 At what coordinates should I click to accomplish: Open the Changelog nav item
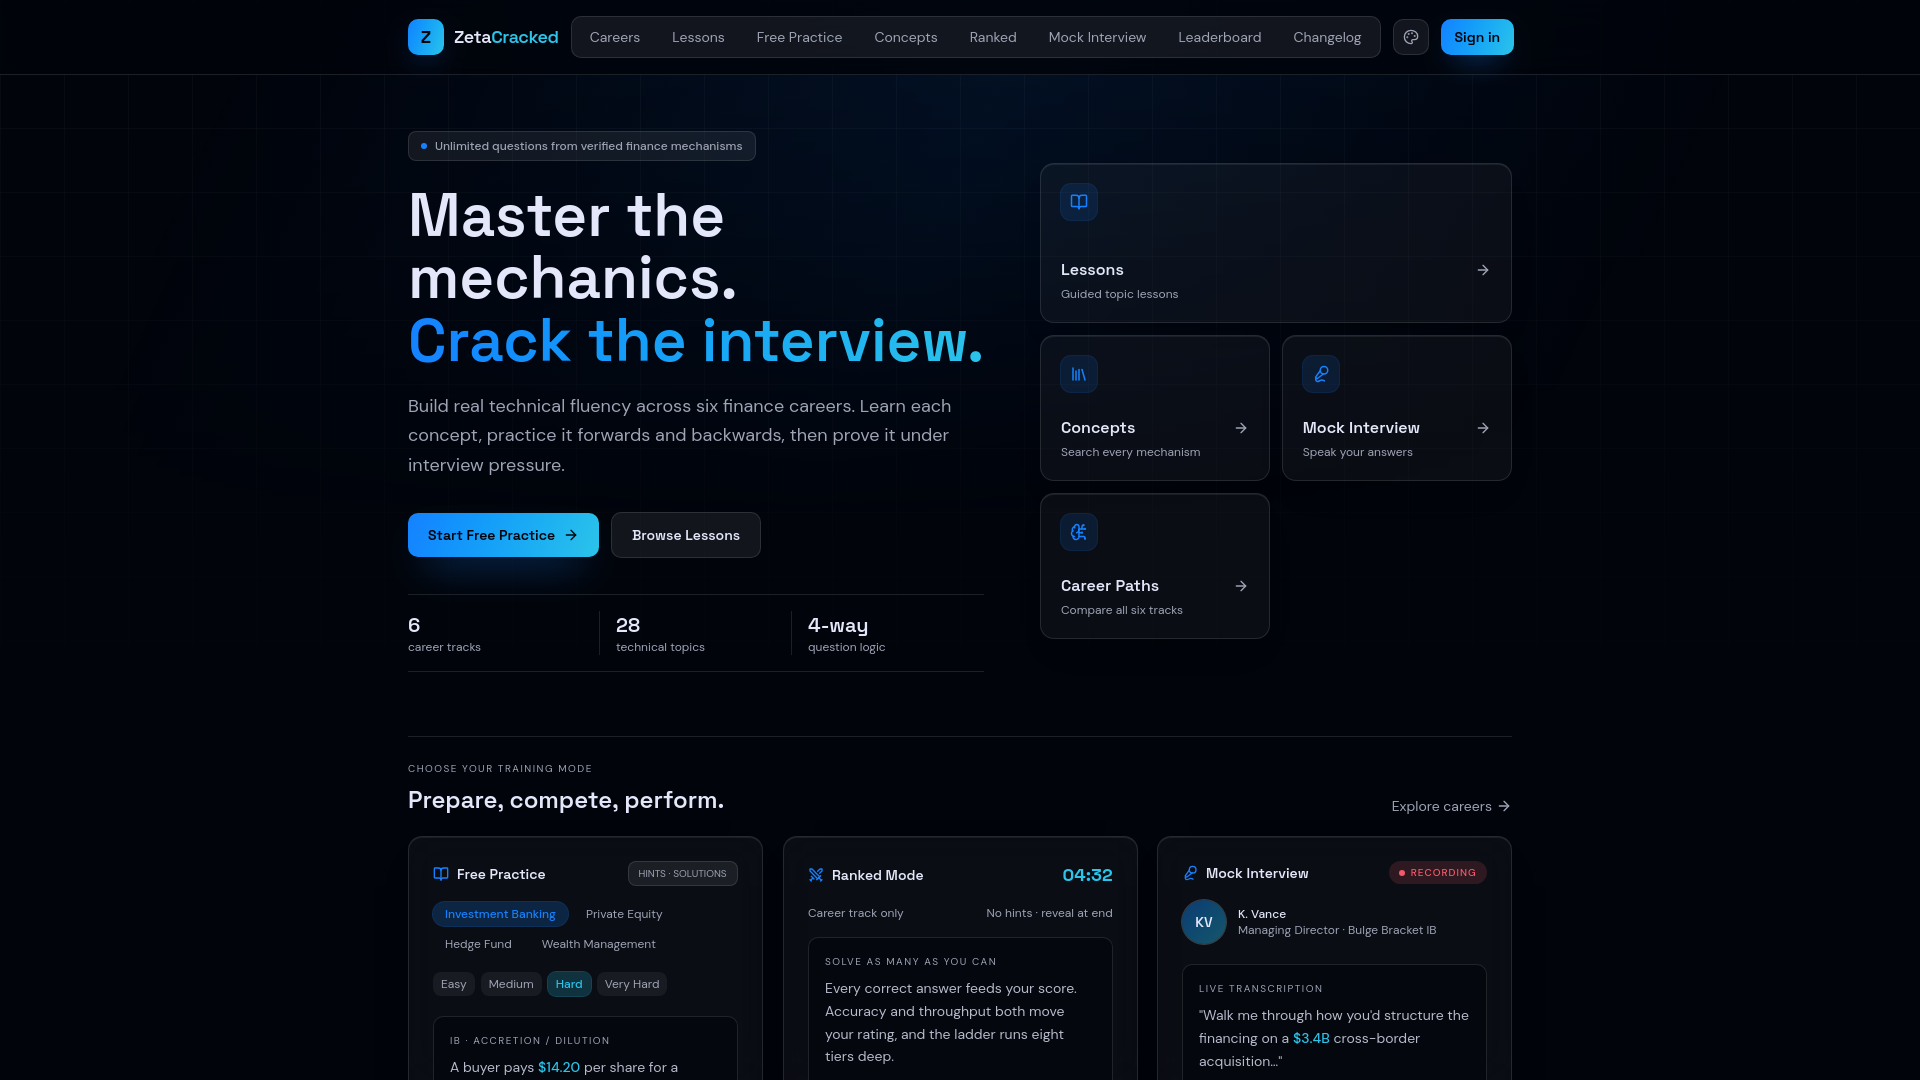coord(1327,37)
